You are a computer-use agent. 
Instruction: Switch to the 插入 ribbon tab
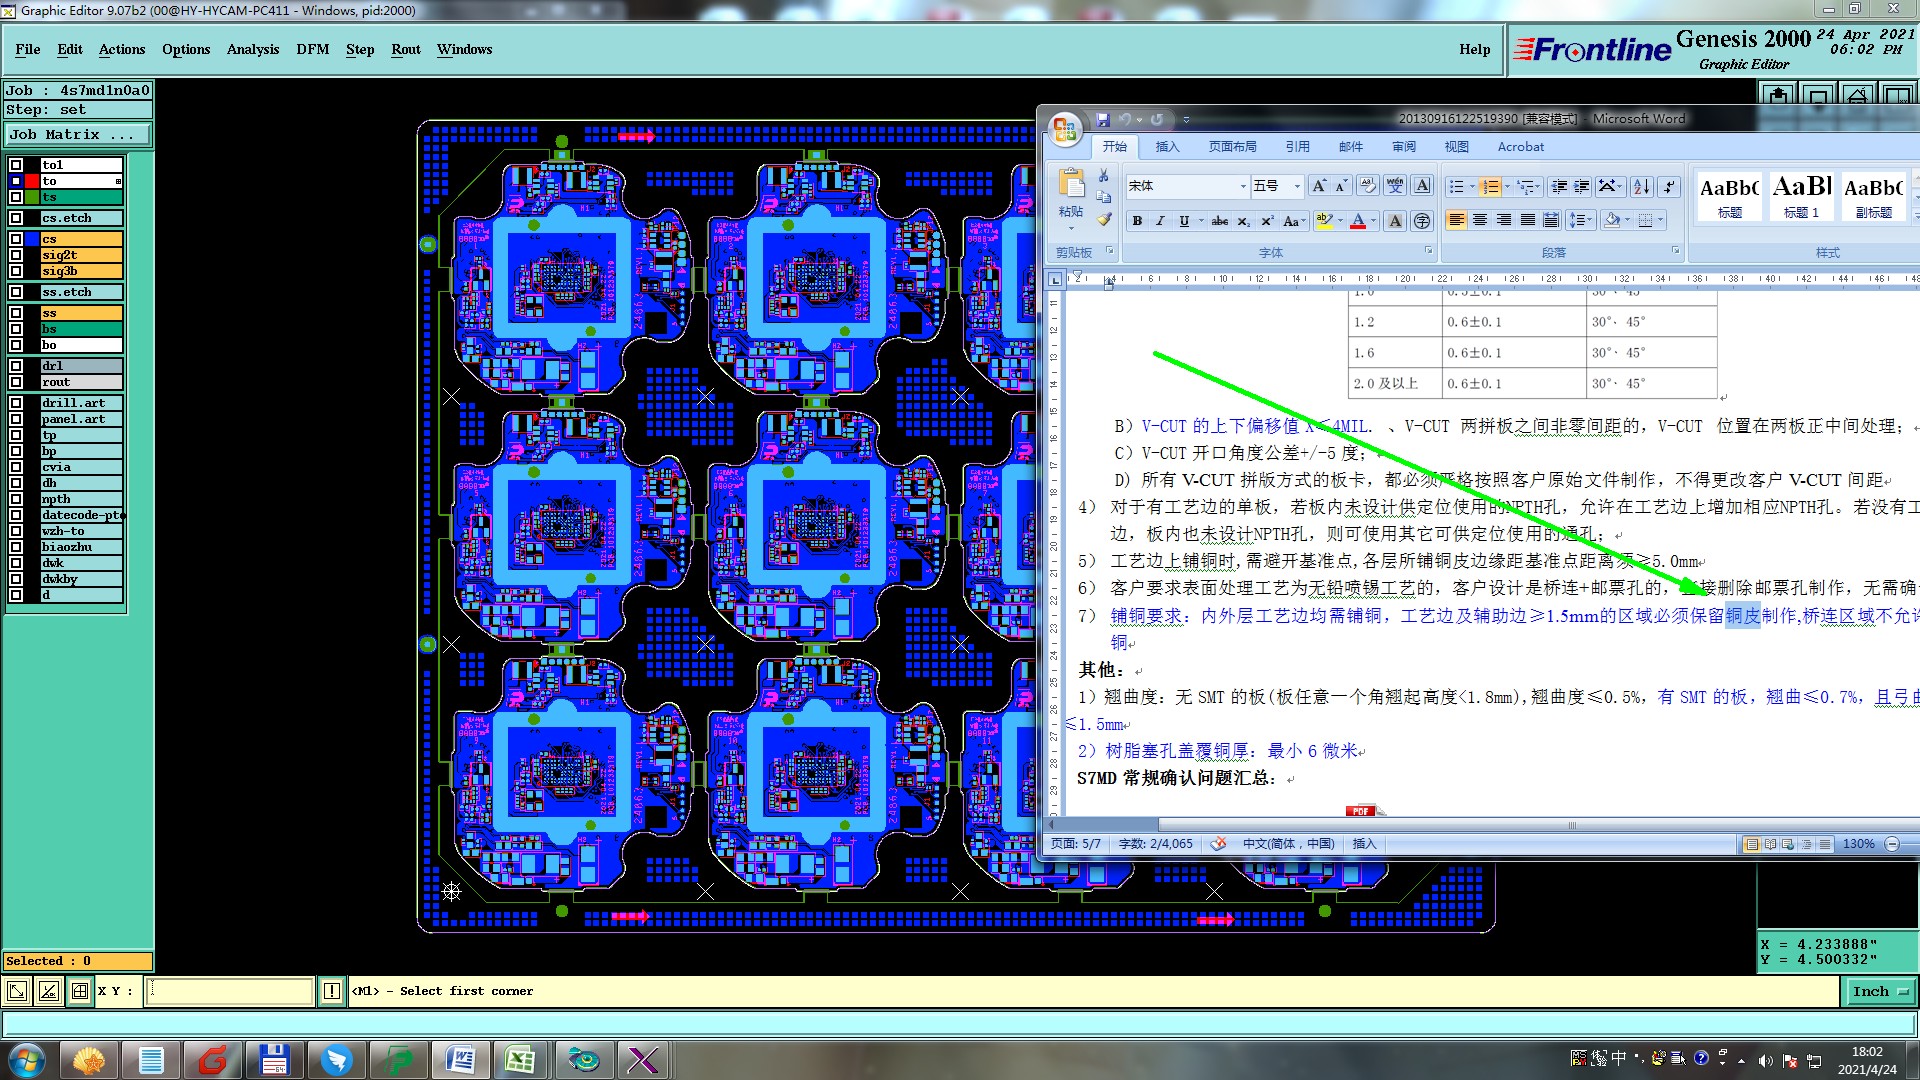click(1167, 146)
